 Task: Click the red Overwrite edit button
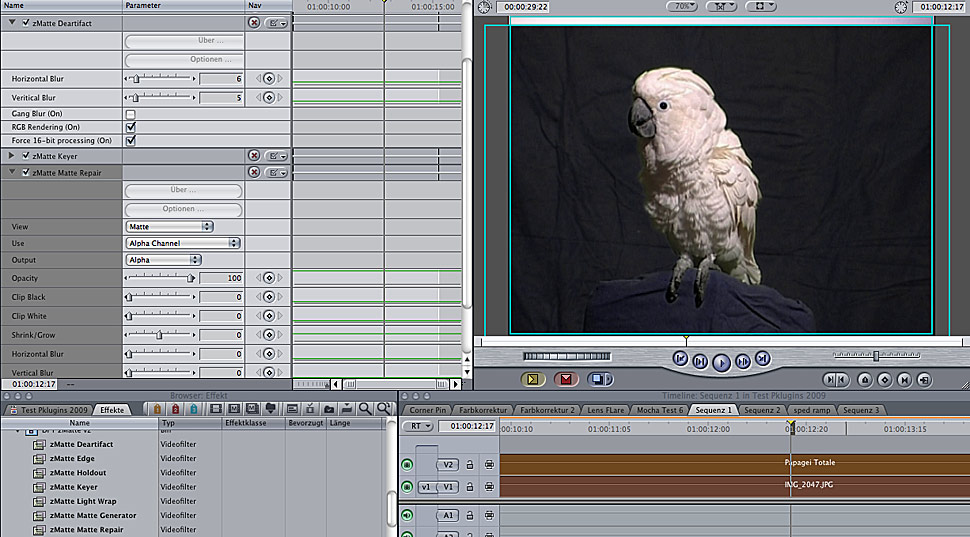point(566,379)
